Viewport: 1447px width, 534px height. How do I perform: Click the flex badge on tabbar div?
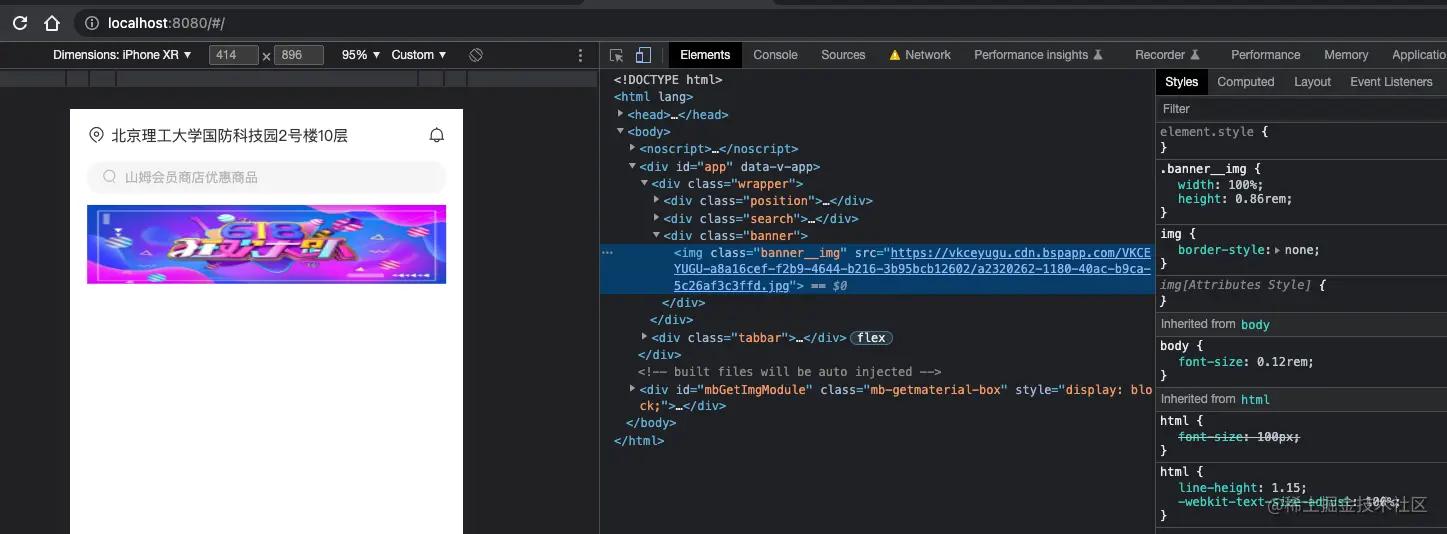coord(871,338)
